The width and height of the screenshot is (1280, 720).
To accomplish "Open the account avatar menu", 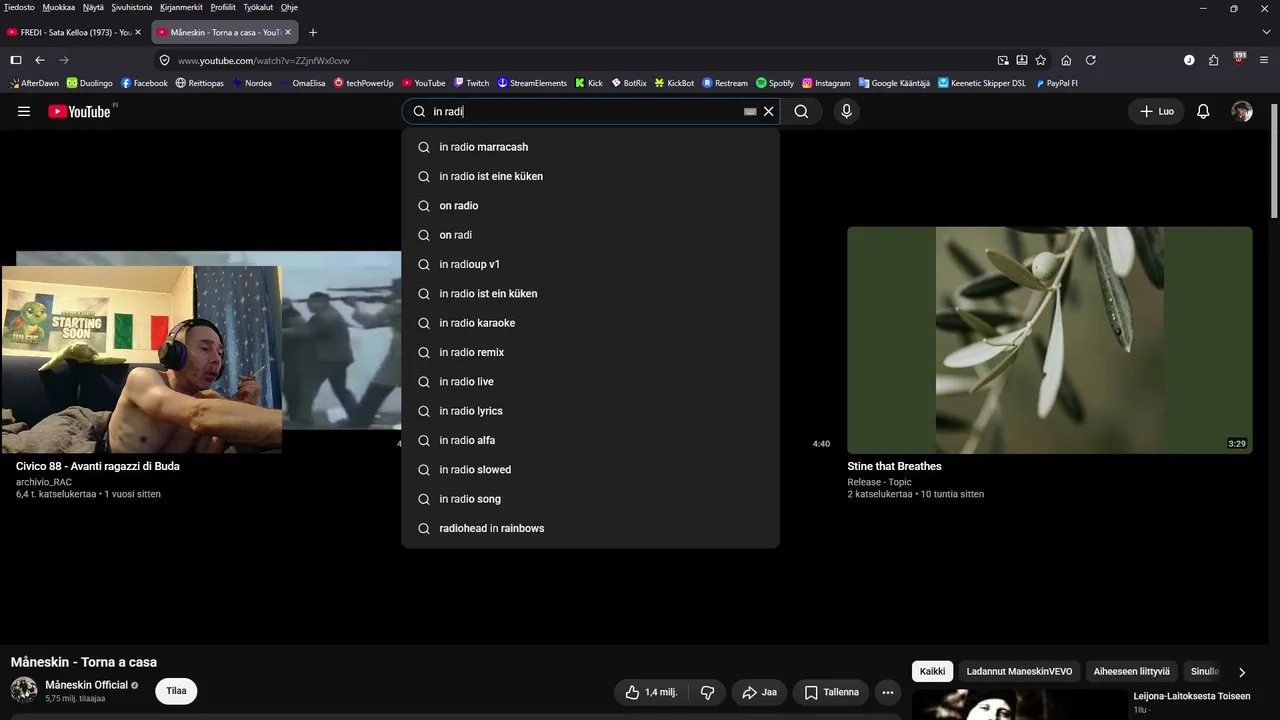I will pos(1242,112).
